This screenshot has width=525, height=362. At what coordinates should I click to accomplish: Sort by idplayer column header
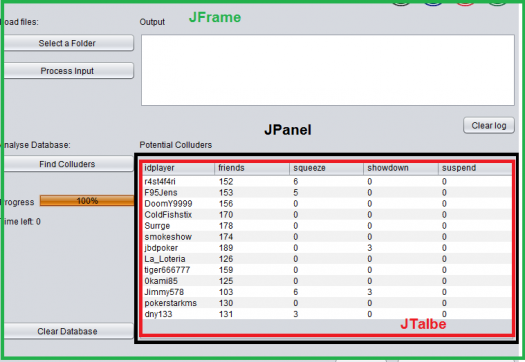tap(178, 168)
